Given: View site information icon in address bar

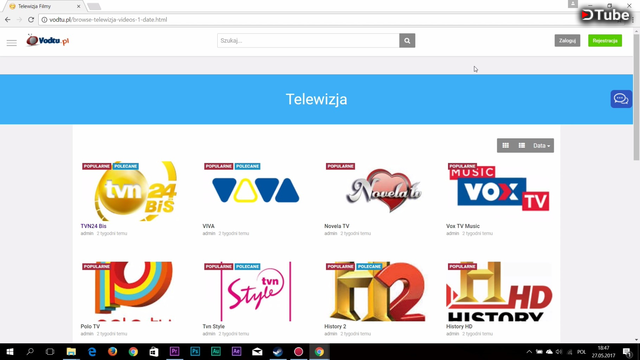Looking at the screenshot, I should tap(44, 20).
